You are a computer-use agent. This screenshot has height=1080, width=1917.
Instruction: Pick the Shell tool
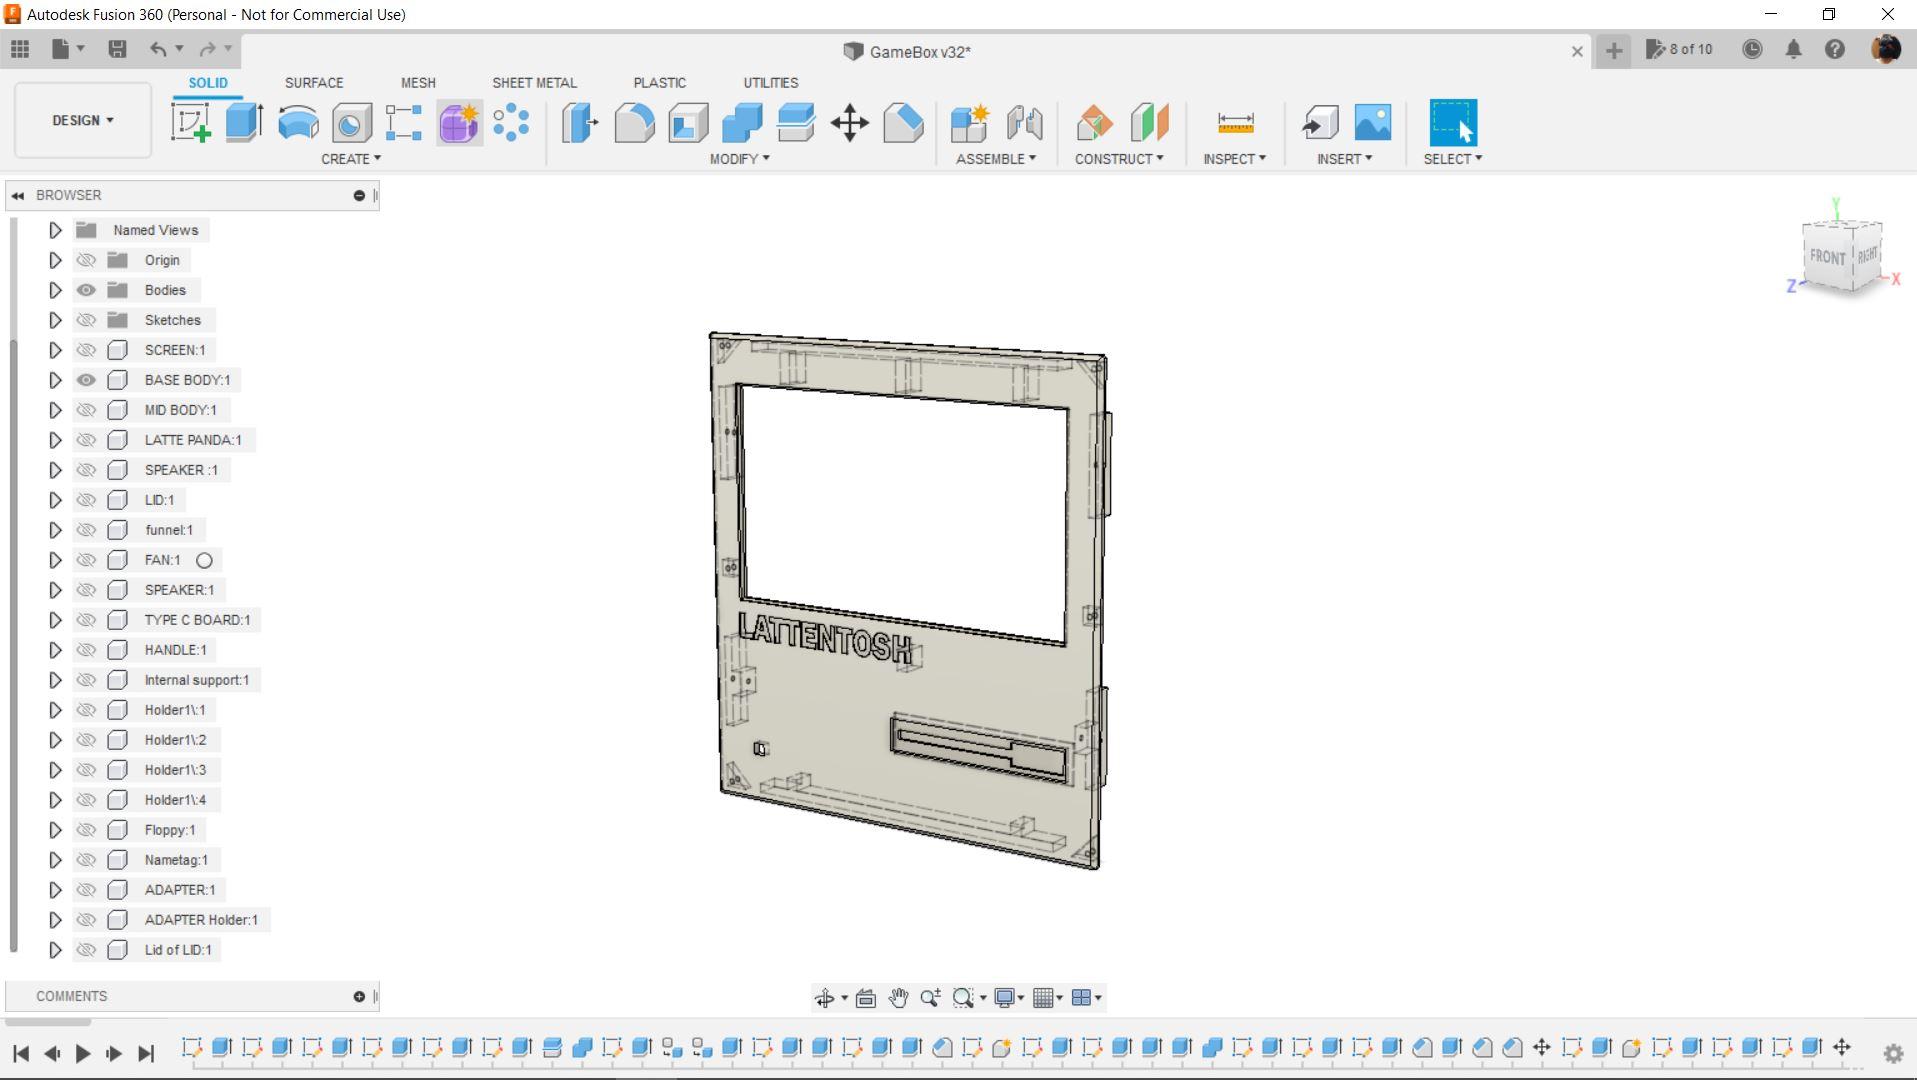pos(688,123)
